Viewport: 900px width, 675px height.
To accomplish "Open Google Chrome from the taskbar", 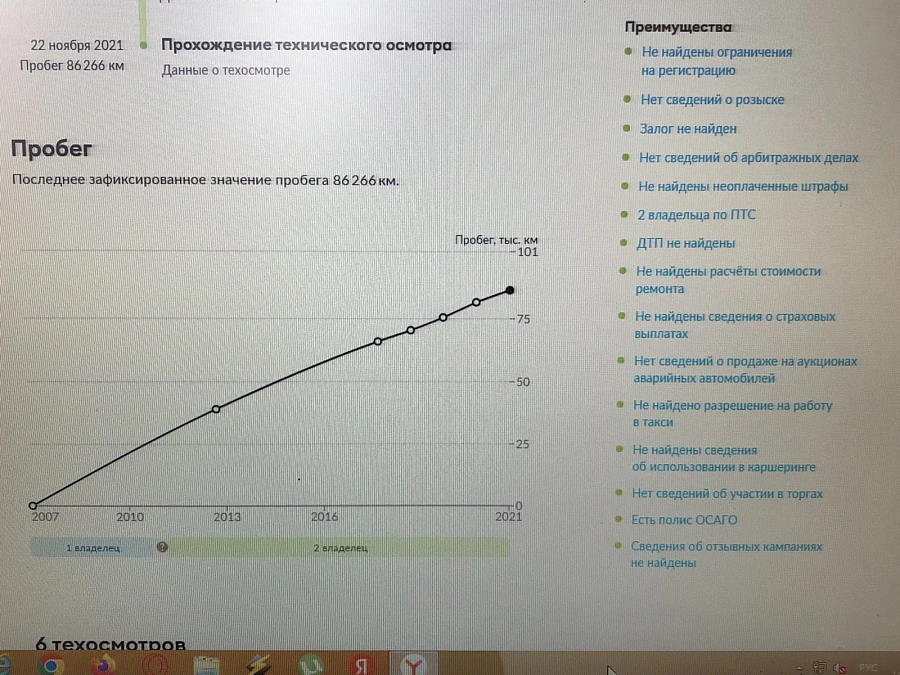I will click(x=50, y=666).
